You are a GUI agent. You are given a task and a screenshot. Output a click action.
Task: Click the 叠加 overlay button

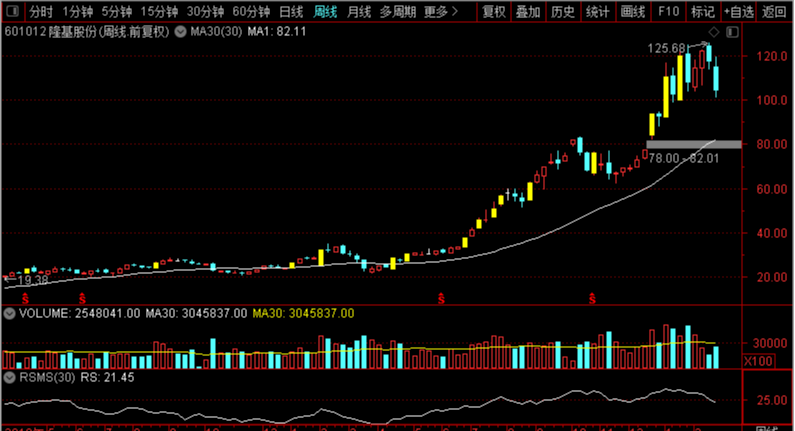tap(528, 12)
